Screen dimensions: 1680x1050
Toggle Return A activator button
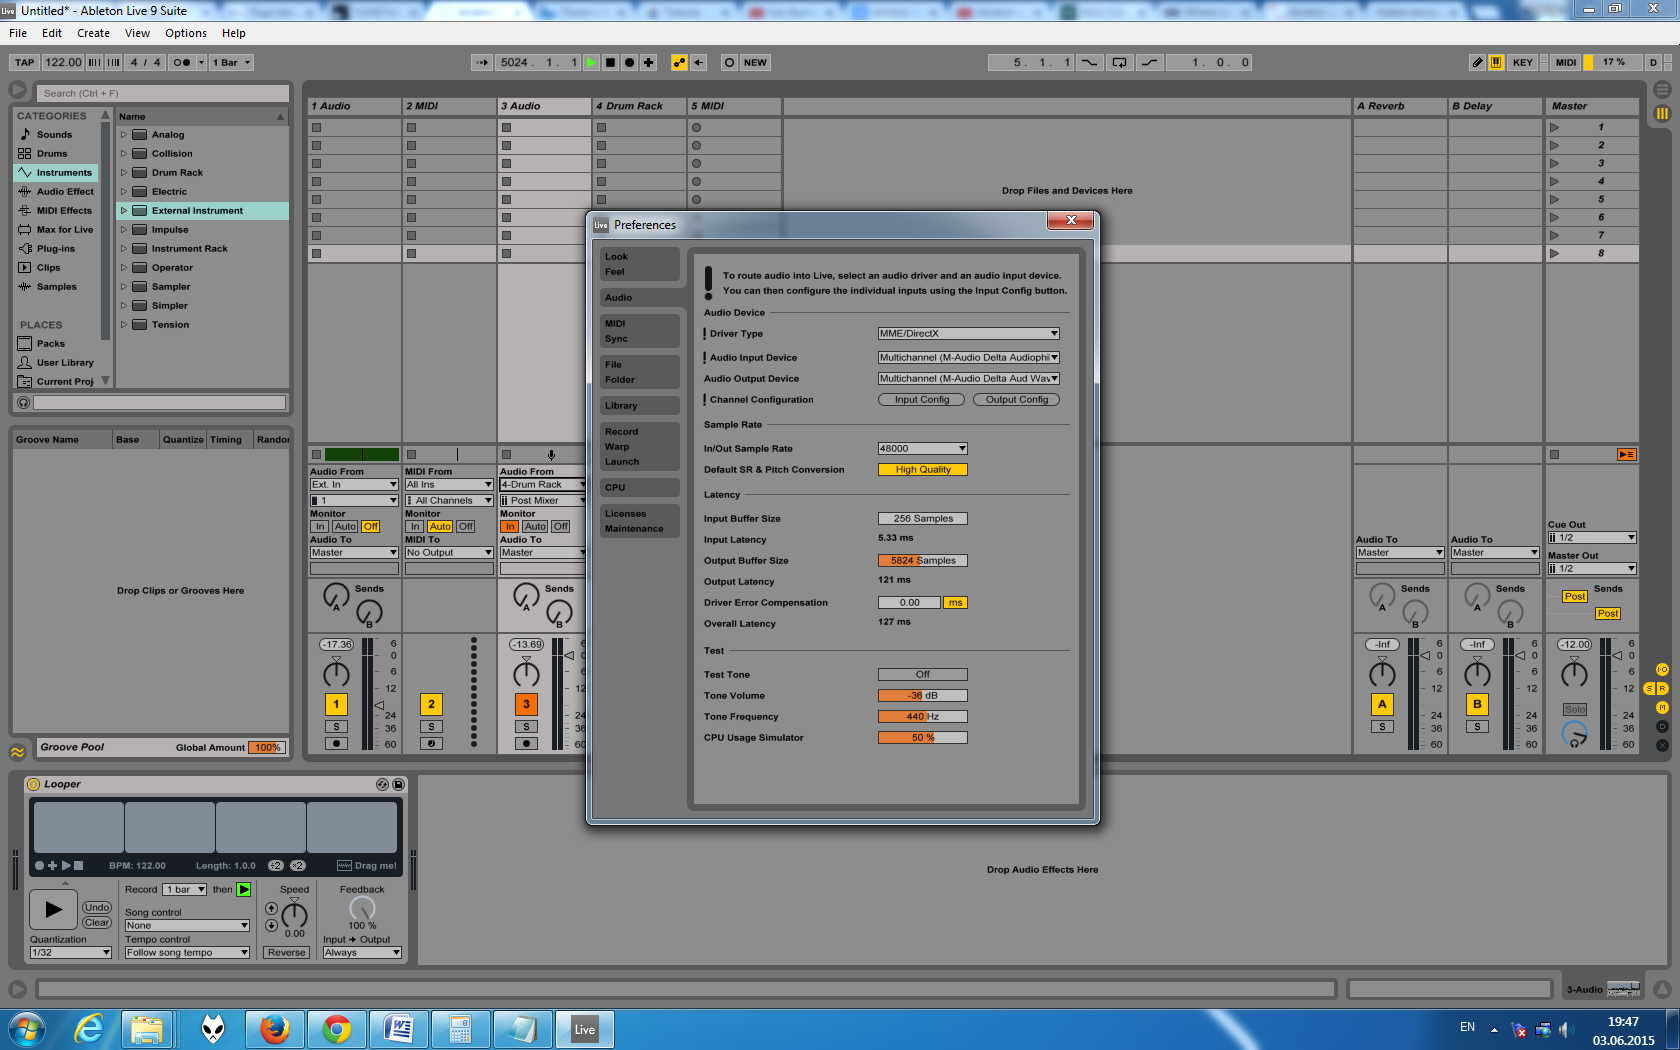[1382, 704]
